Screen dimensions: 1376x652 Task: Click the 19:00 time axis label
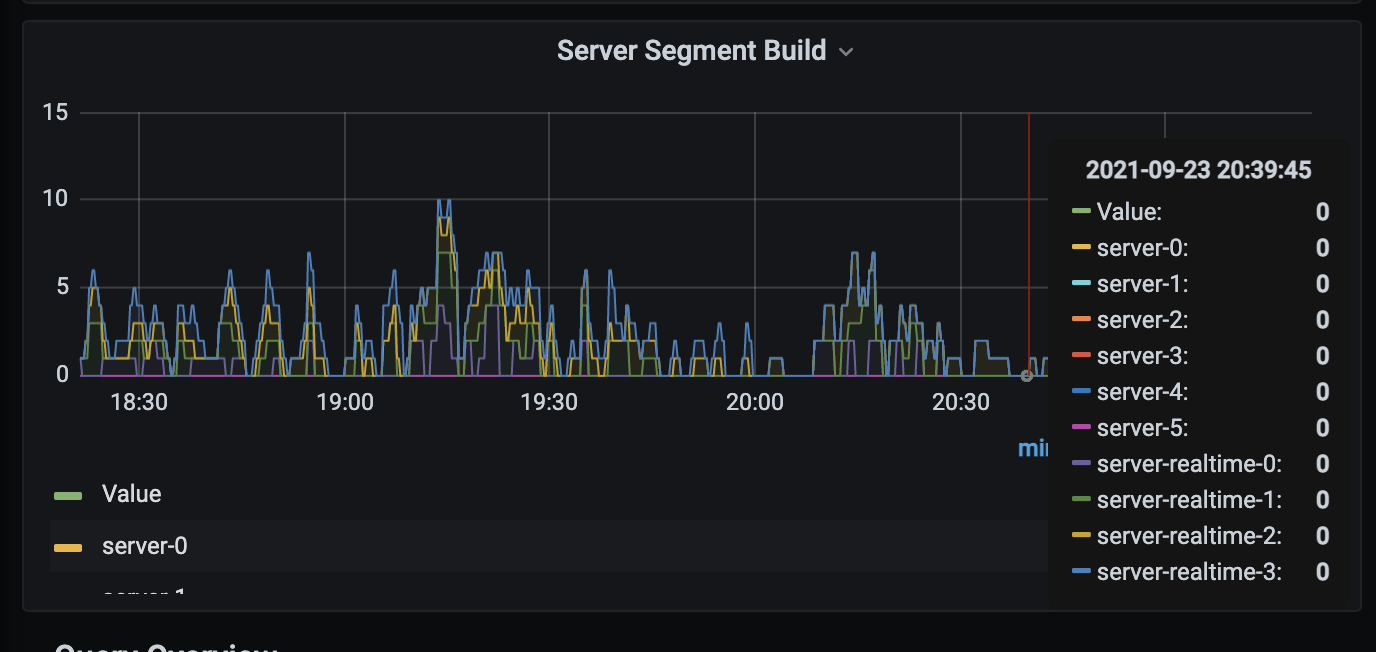pyautogui.click(x=345, y=402)
